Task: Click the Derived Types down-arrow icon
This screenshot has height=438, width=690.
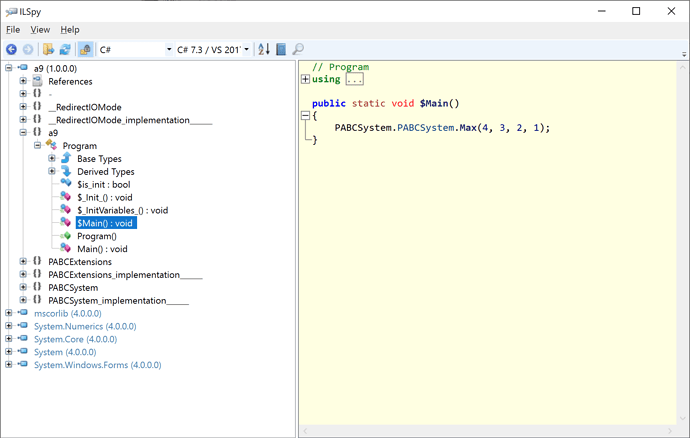Action: click(66, 171)
